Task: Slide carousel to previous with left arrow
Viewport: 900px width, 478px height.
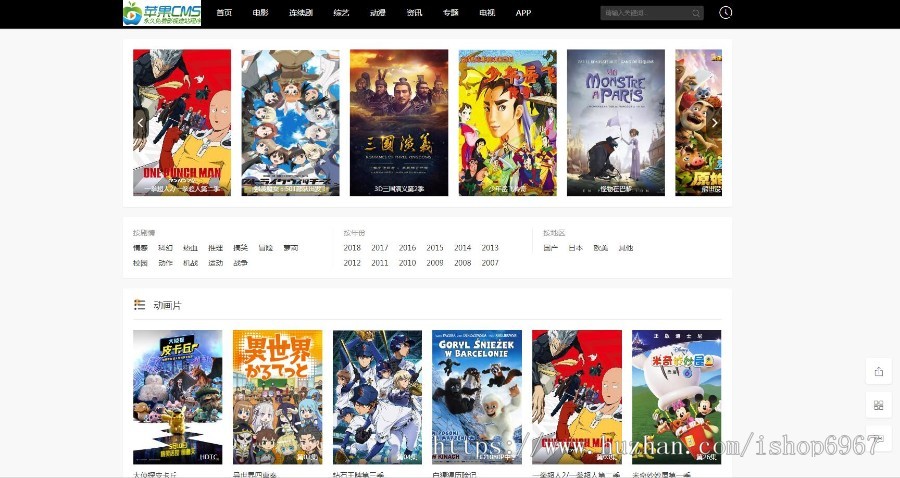Action: click(140, 123)
